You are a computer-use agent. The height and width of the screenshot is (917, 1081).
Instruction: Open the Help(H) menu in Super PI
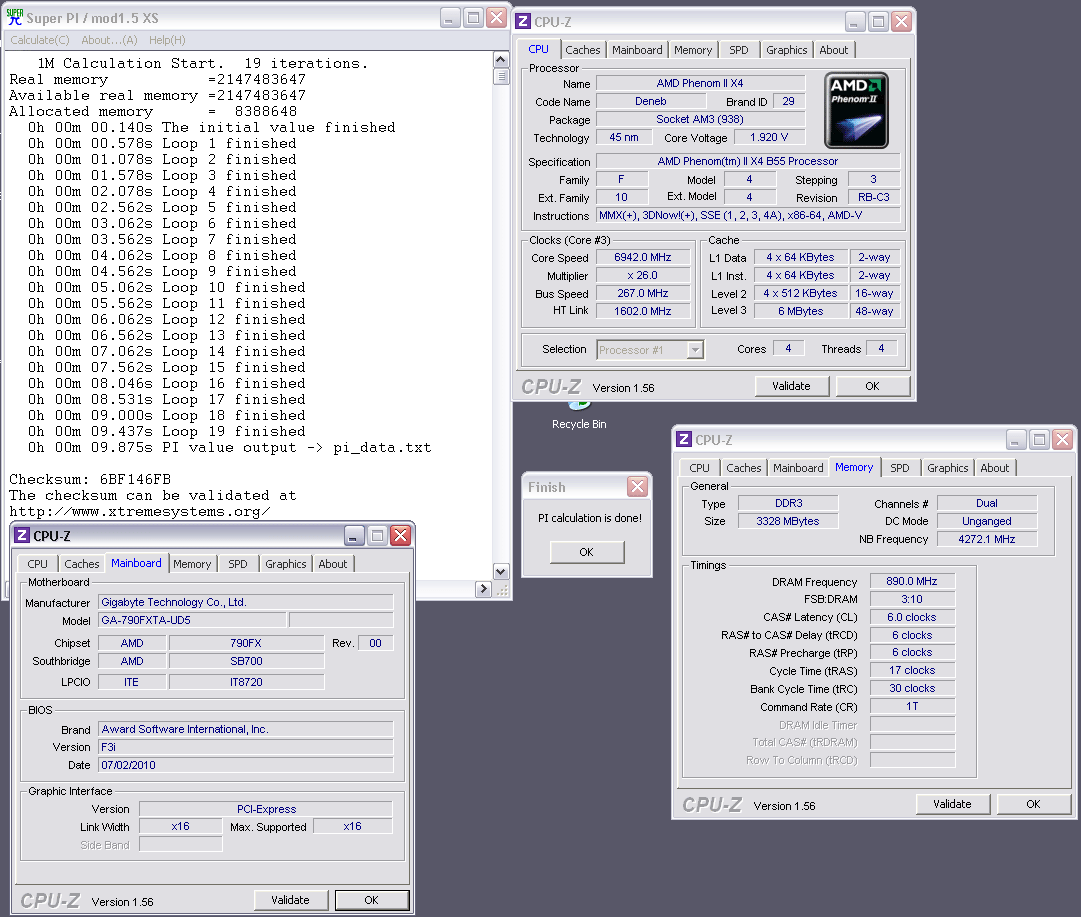tap(167, 40)
